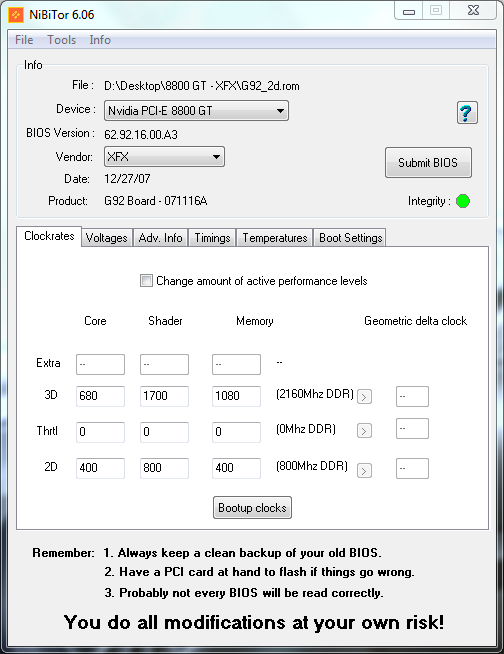Click the BIOS version 62.92.16.00.A3
Screen dimensions: 504x654
point(141,135)
